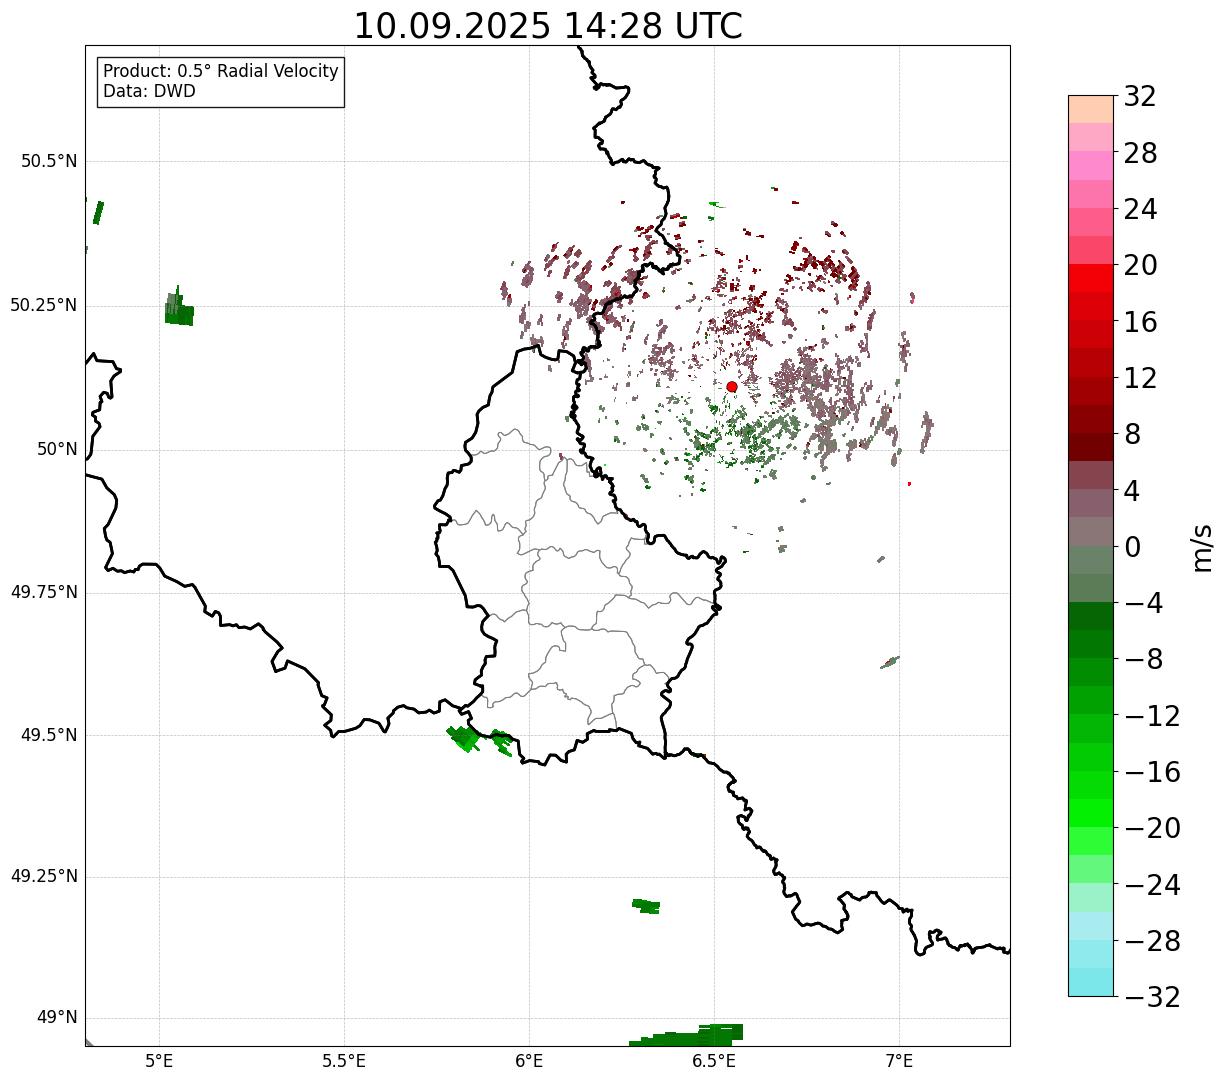1225x1081 pixels.
Task: Click the colorbar tick label 12
Action: [x=1140, y=378]
